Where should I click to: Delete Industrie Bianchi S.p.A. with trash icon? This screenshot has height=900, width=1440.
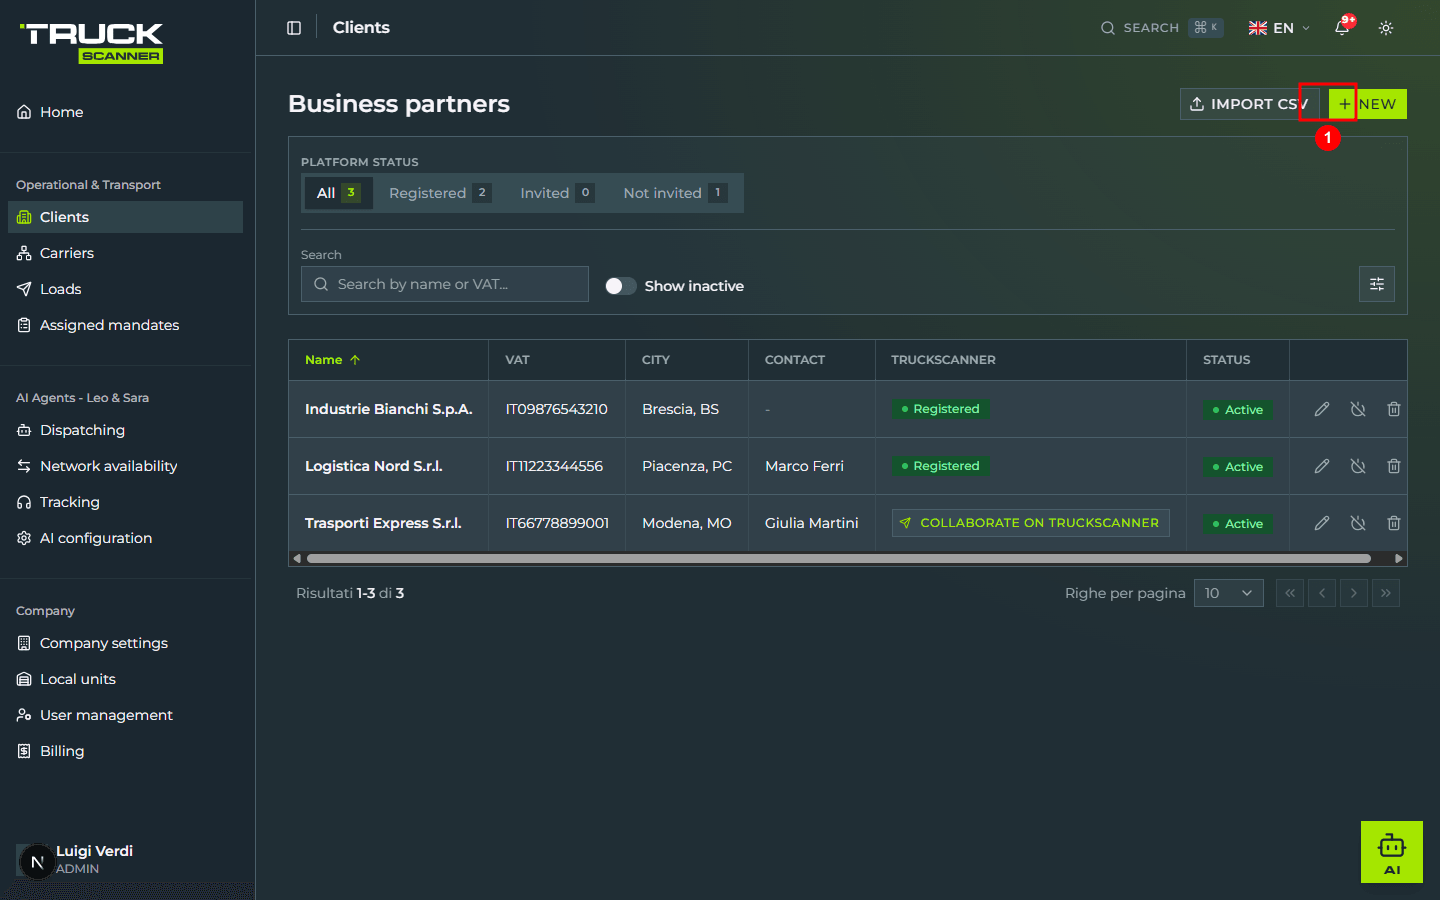(1394, 409)
